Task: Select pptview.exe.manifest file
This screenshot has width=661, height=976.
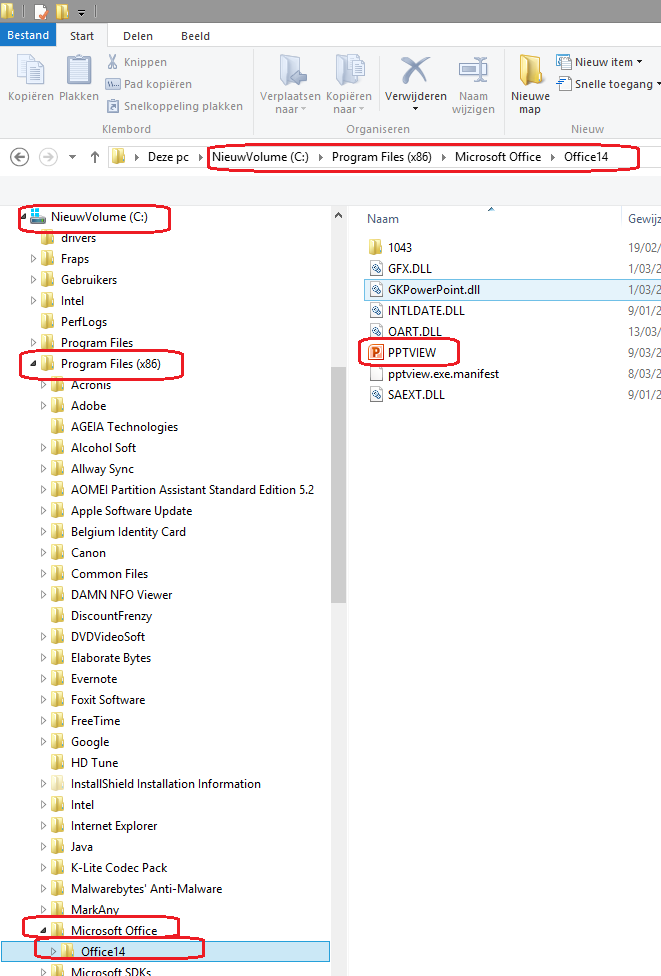Action: [x=443, y=373]
